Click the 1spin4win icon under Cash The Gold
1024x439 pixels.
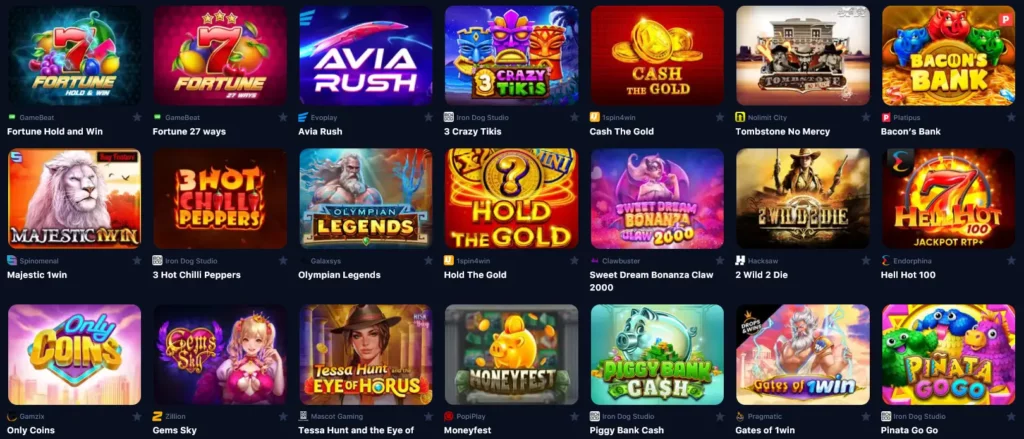point(594,117)
